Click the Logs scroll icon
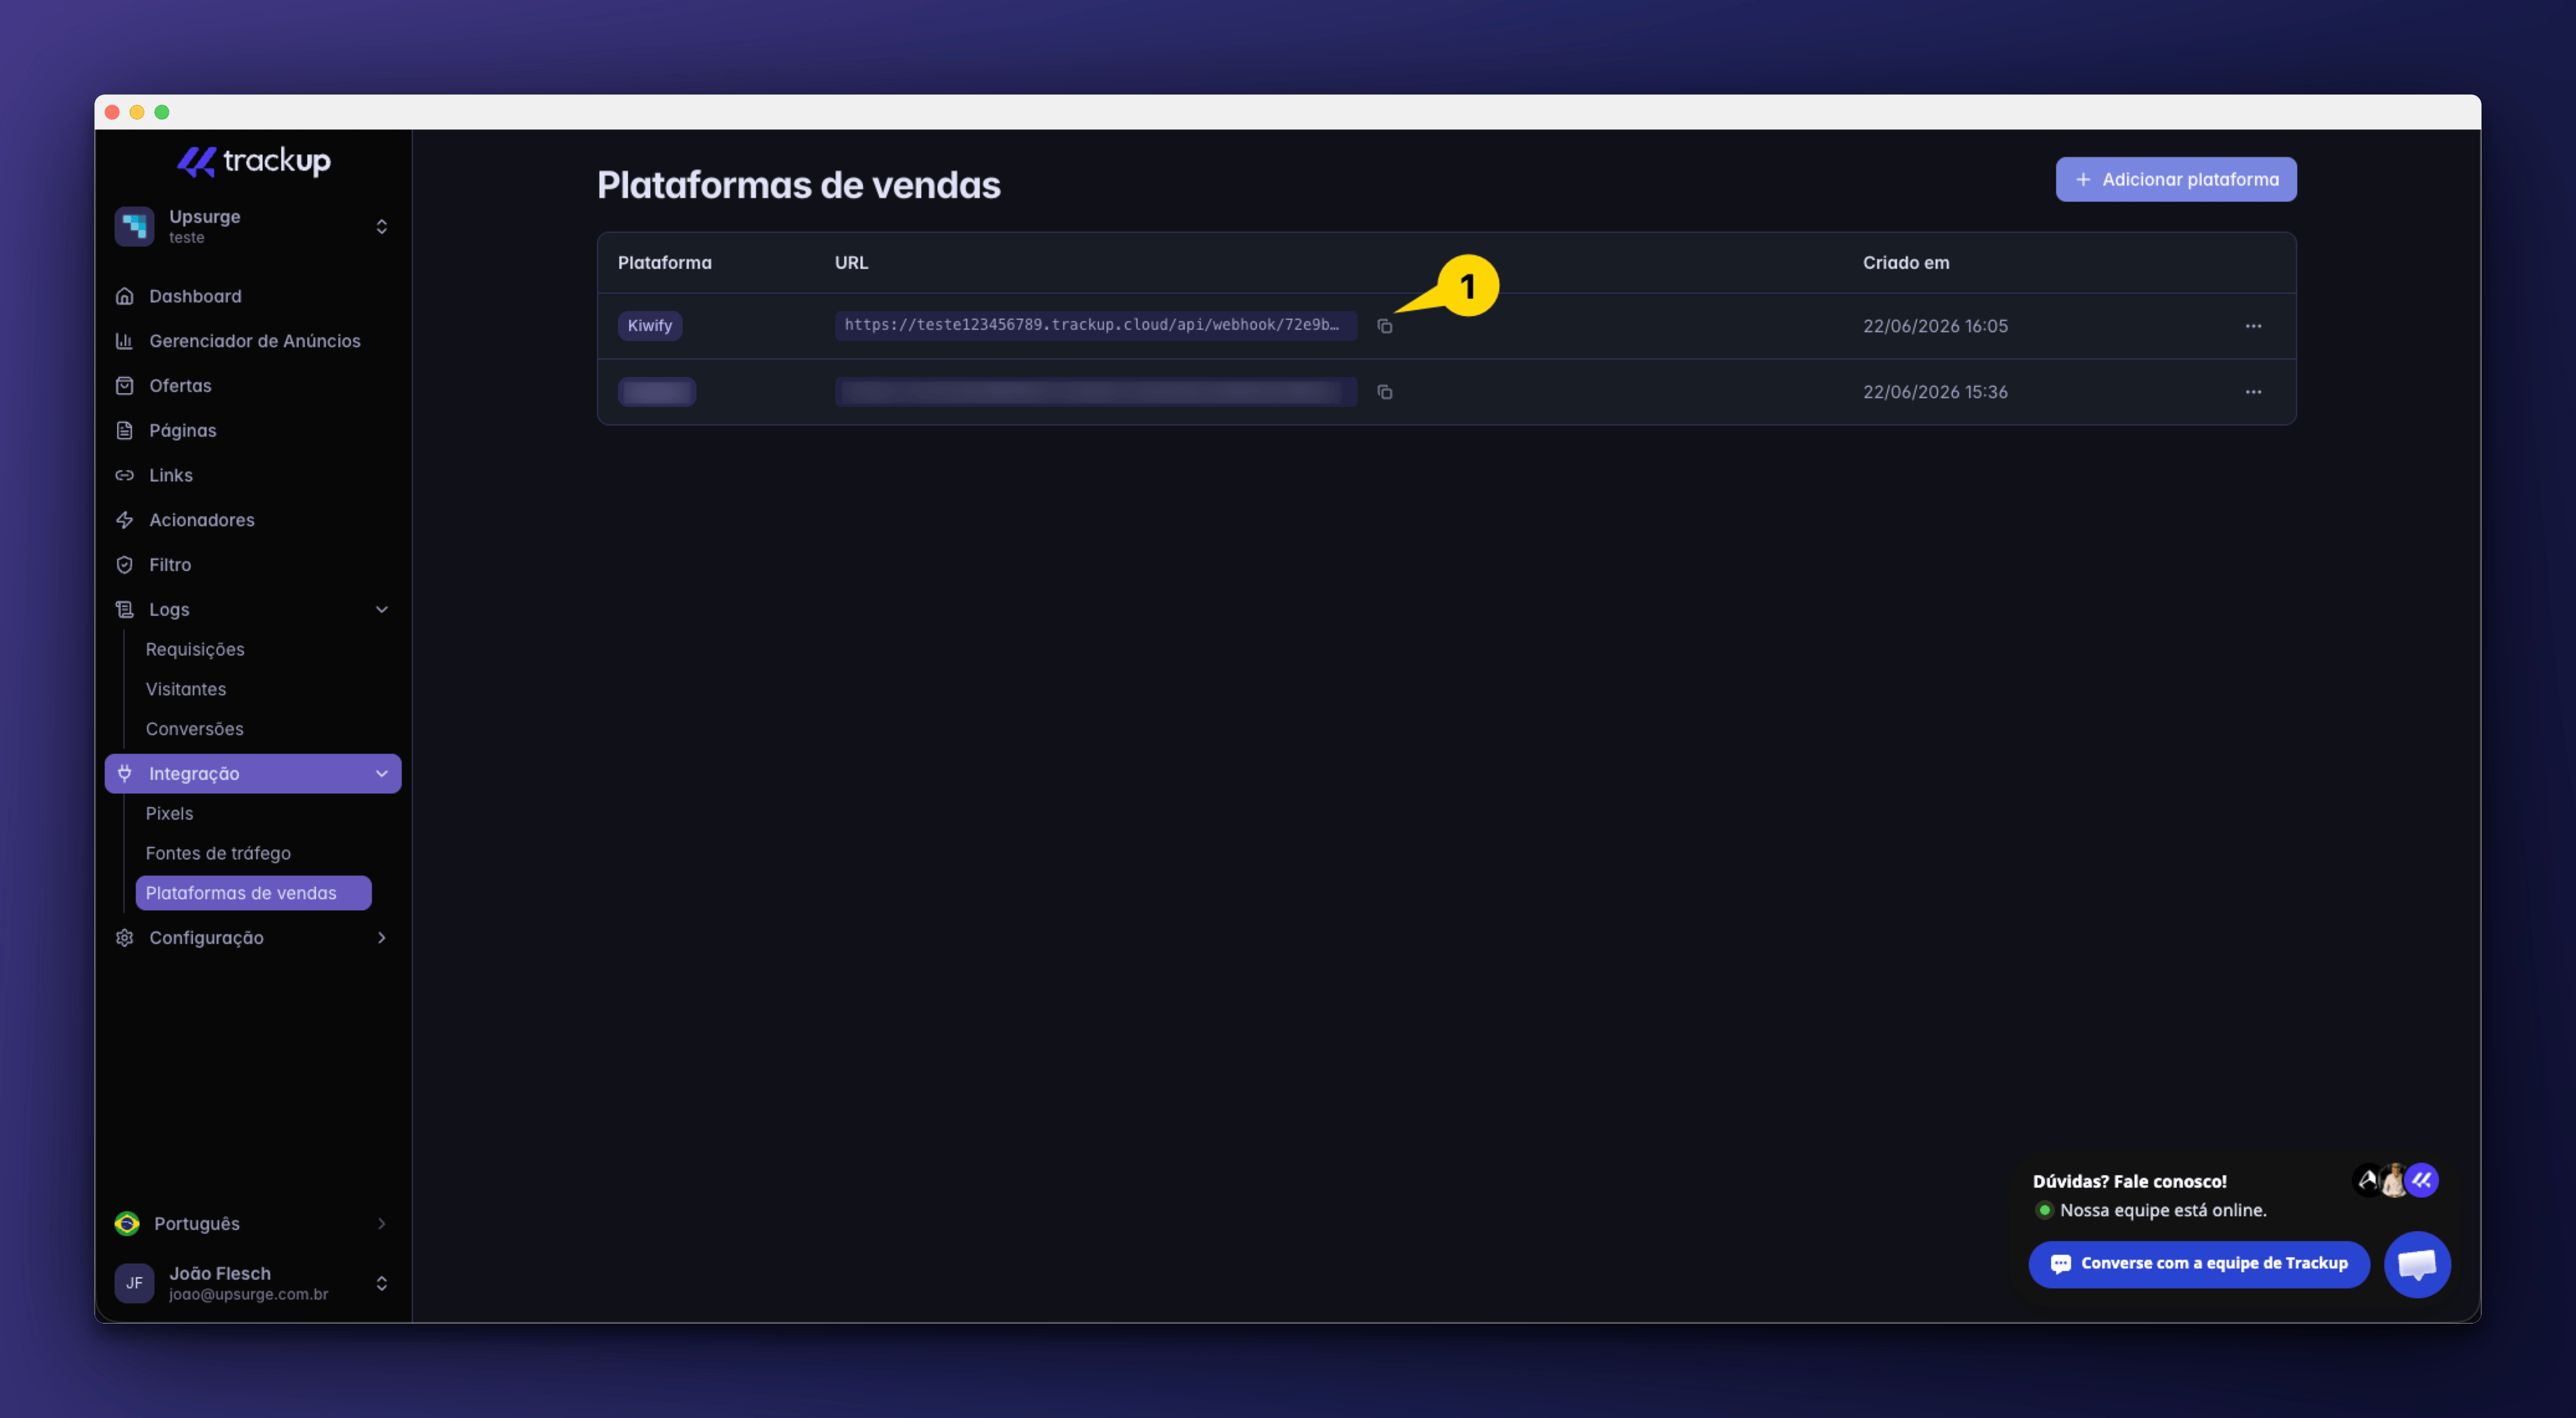Image resolution: width=2576 pixels, height=1418 pixels. [x=124, y=610]
